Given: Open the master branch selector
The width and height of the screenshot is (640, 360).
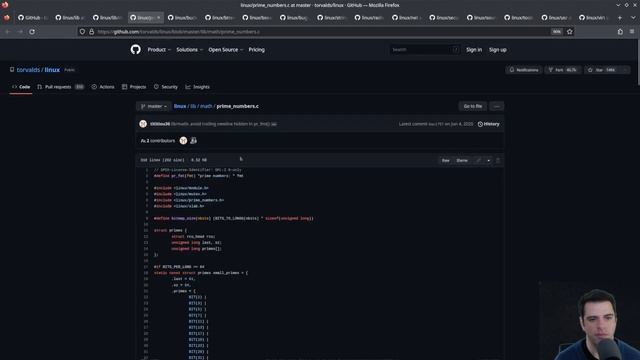Looking at the screenshot, I should click(x=154, y=106).
